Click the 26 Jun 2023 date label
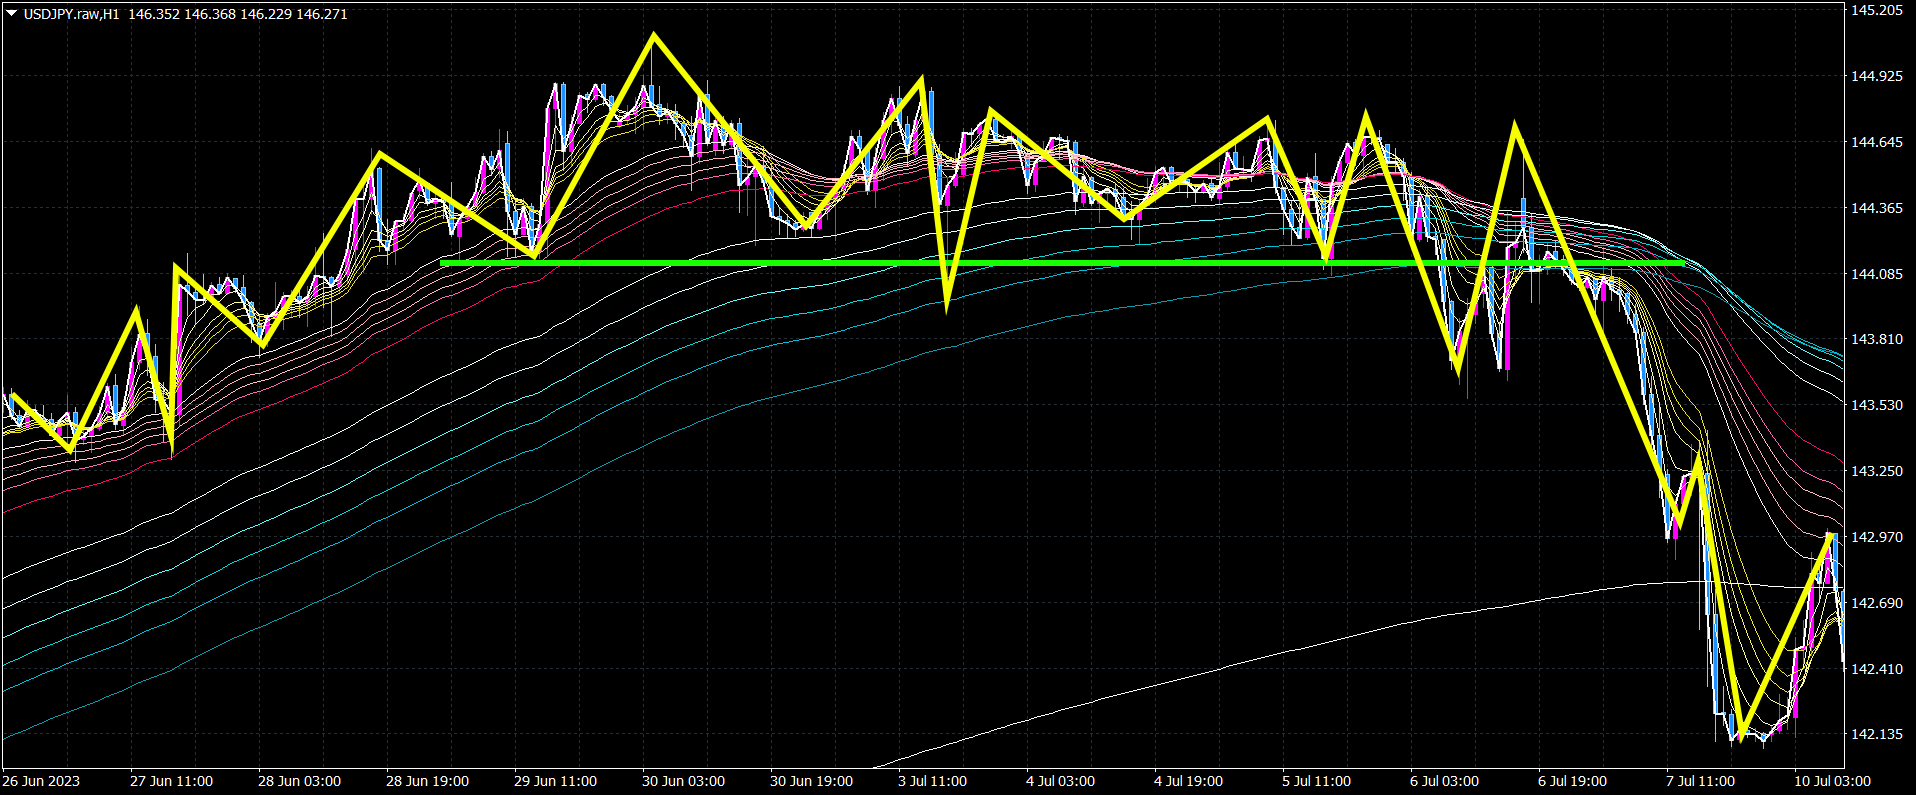 click(x=41, y=781)
